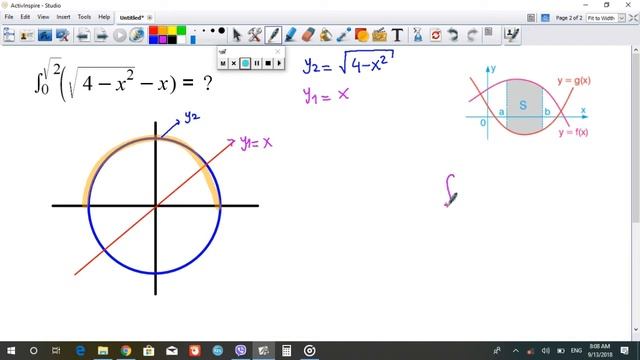Open the Main Menu toolbar icon

click(9, 36)
